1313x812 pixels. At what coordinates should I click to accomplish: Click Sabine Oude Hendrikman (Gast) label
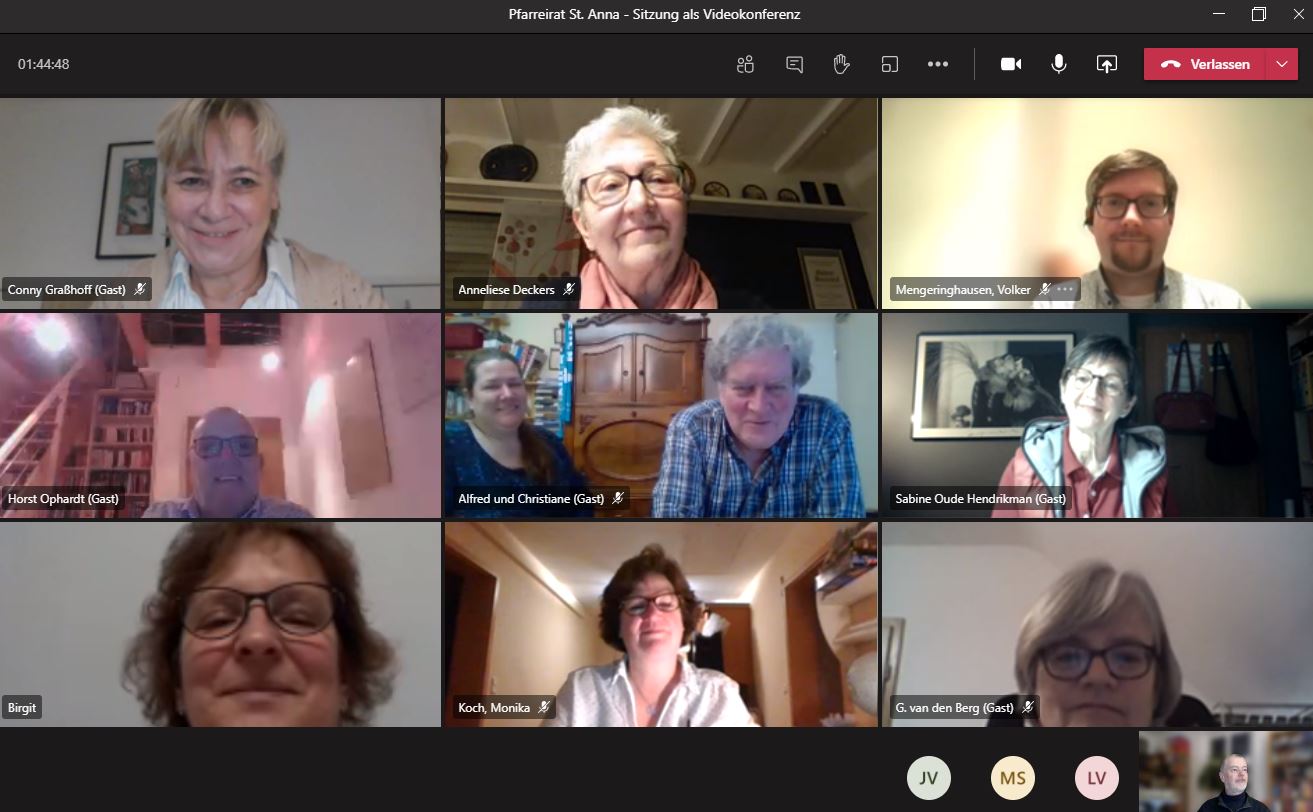981,498
